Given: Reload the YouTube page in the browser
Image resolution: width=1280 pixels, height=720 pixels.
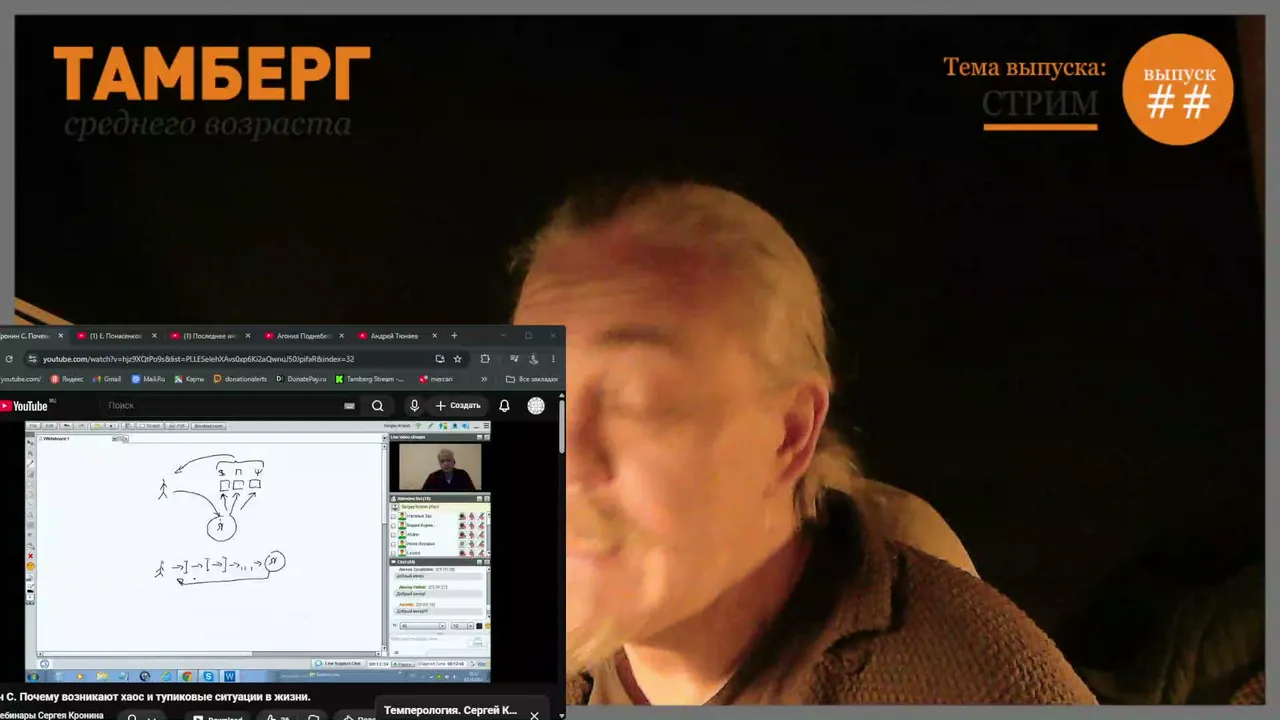Looking at the screenshot, I should pos(9,359).
